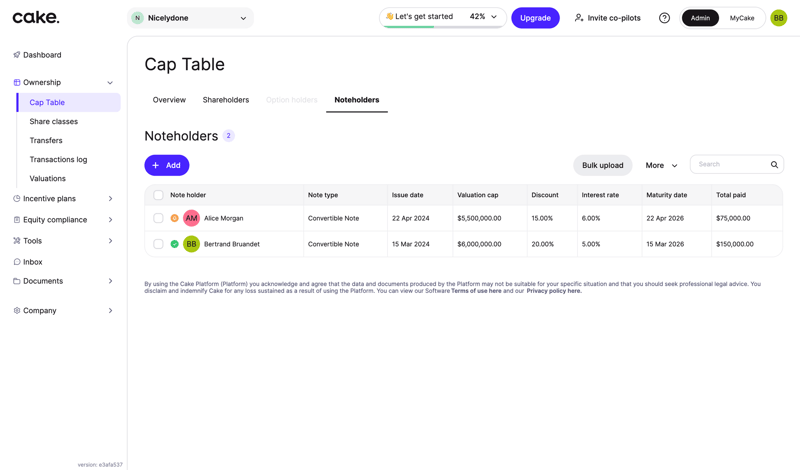The image size is (800, 470).
Task: Select all noteholders with header checkbox
Action: click(x=158, y=195)
